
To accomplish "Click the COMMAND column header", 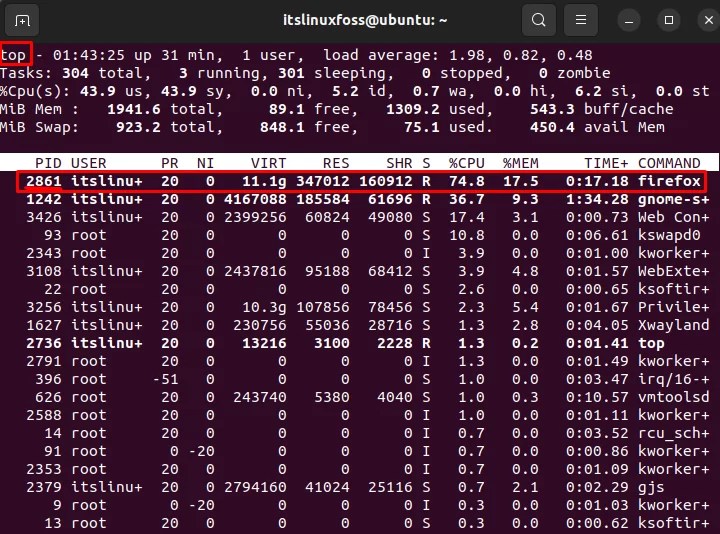I will coord(669,163).
